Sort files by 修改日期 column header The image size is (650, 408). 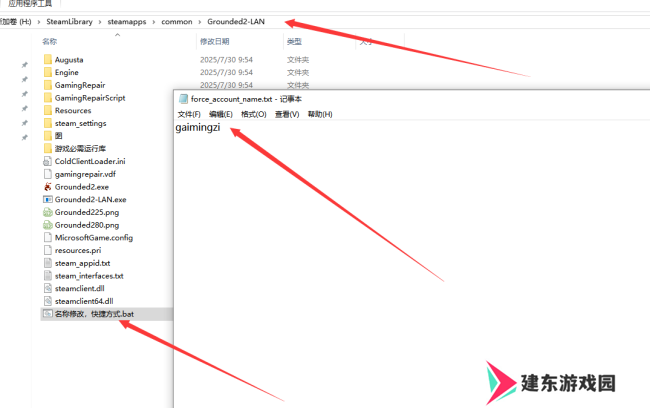(x=214, y=41)
